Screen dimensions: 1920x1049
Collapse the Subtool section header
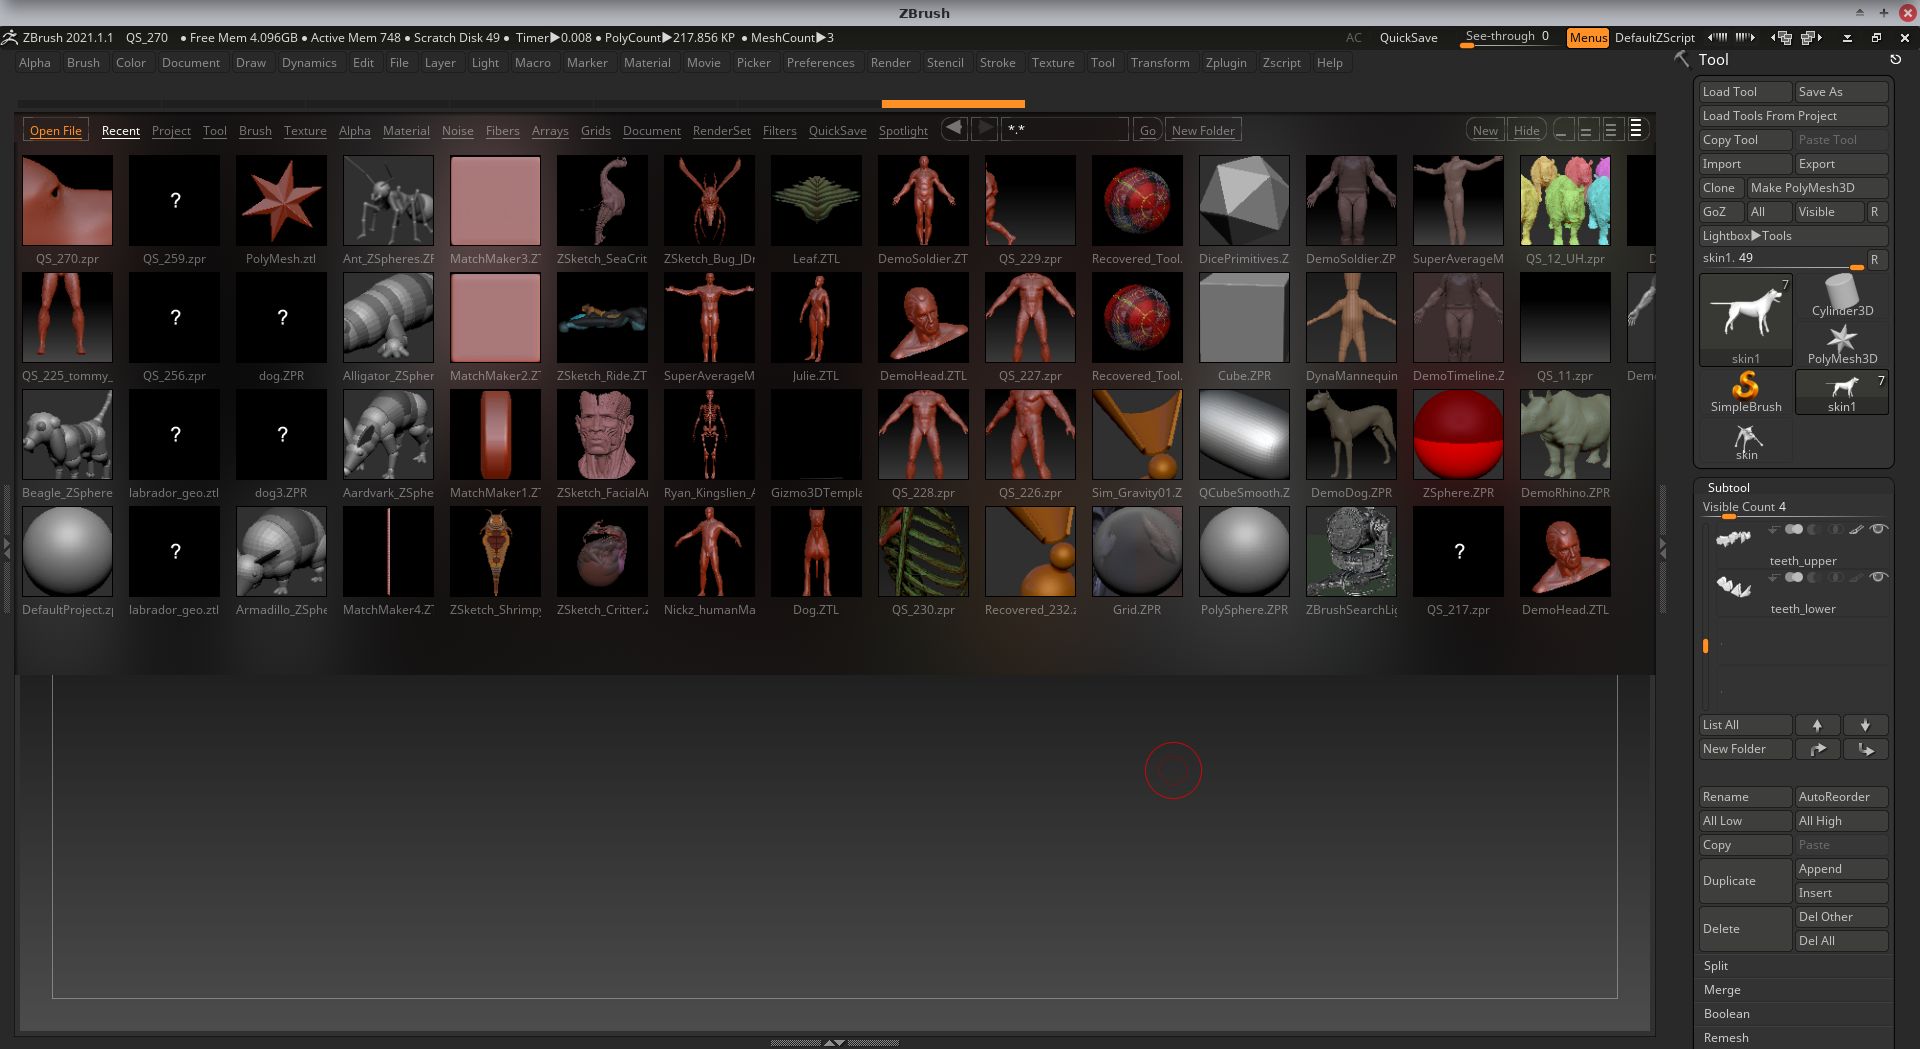pos(1728,488)
